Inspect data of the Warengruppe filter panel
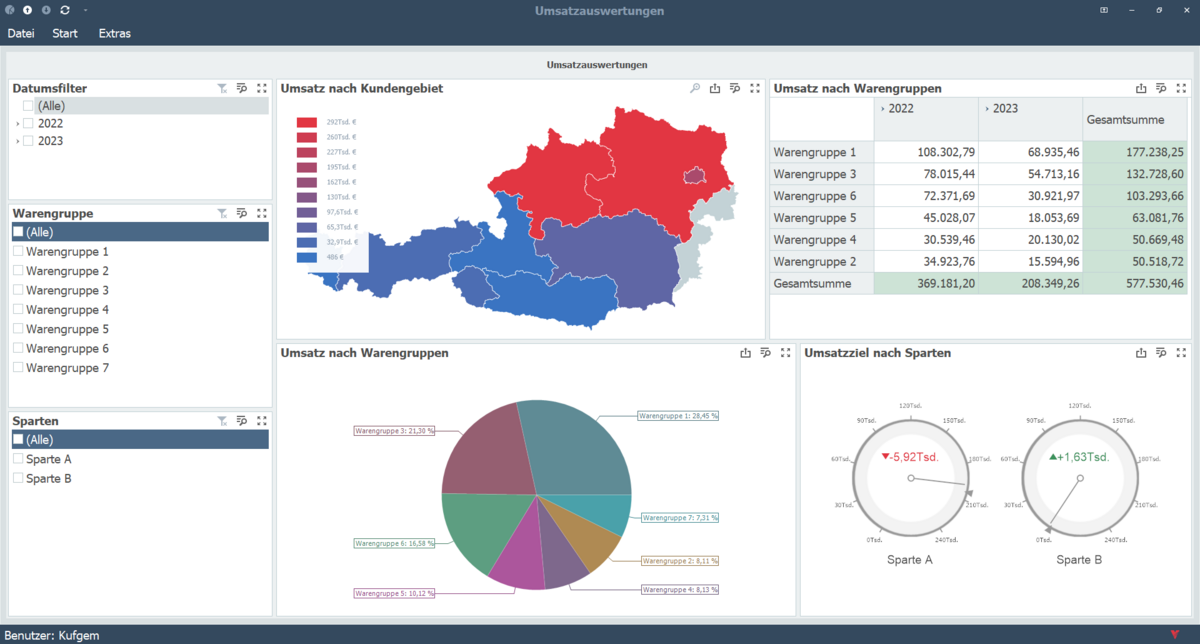This screenshot has height=644, width=1200. tap(242, 213)
